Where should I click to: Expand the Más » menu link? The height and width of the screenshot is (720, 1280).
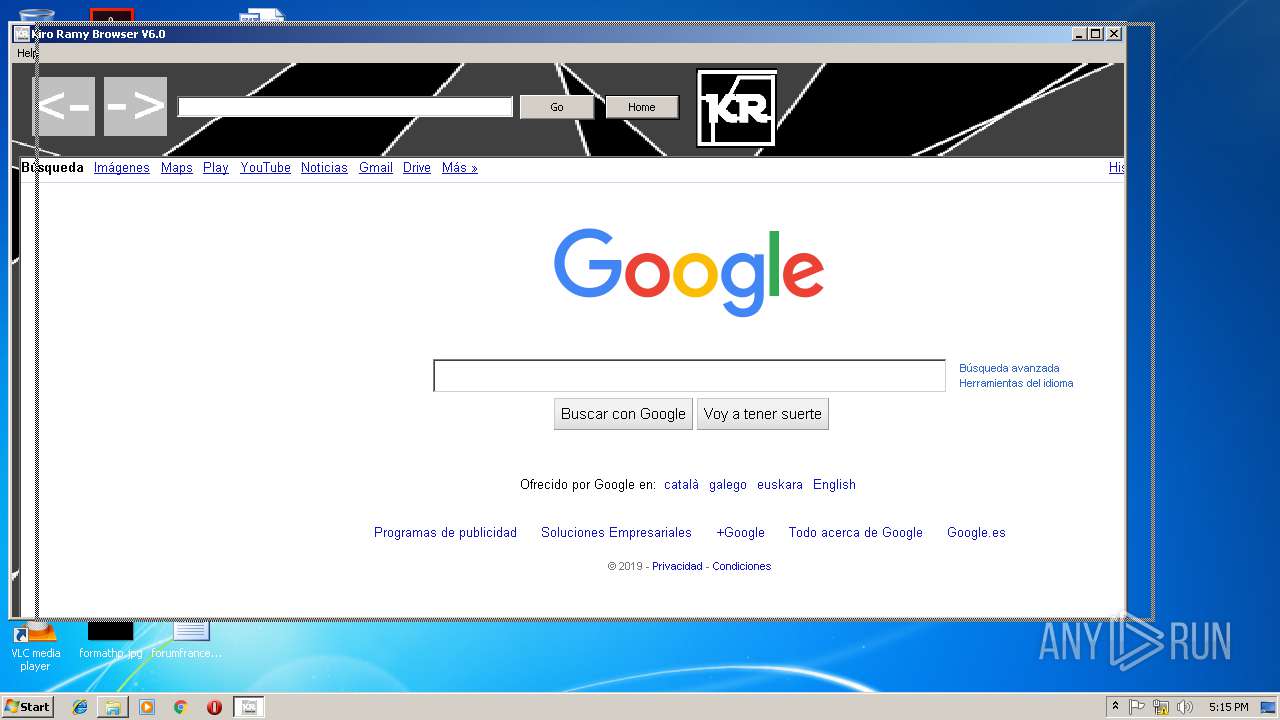[x=460, y=168]
